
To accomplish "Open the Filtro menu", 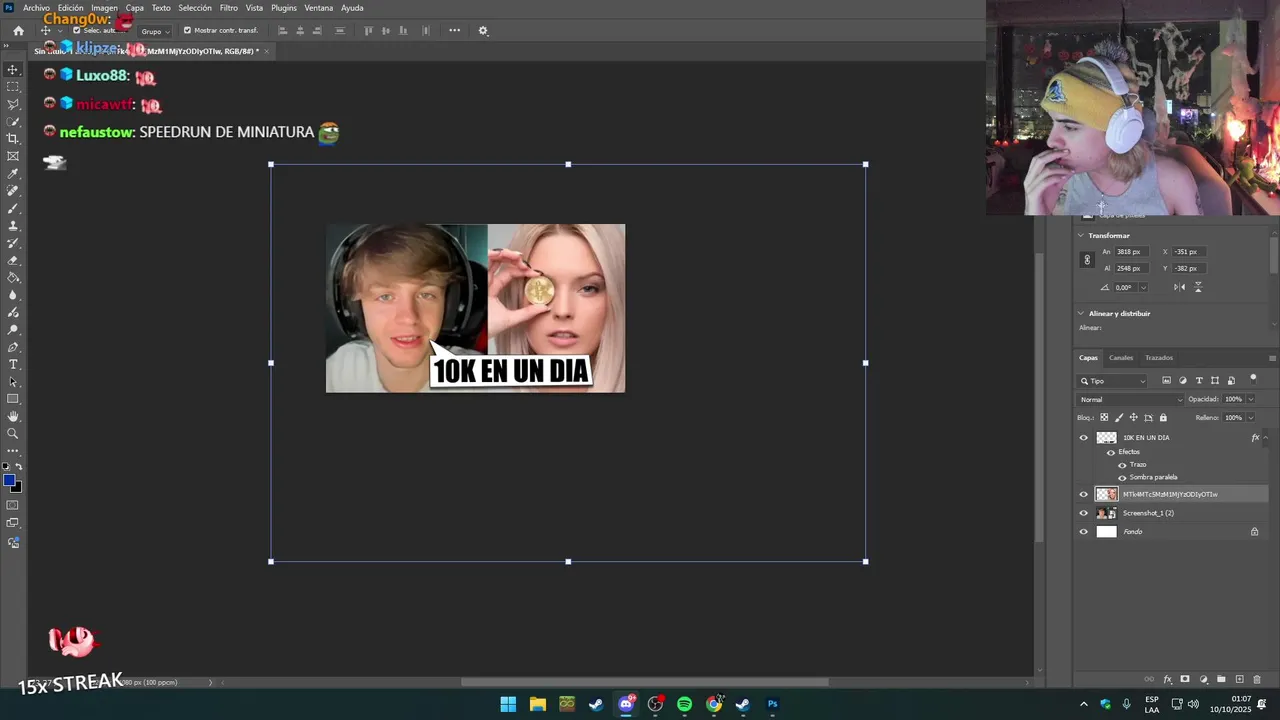I will click(229, 8).
